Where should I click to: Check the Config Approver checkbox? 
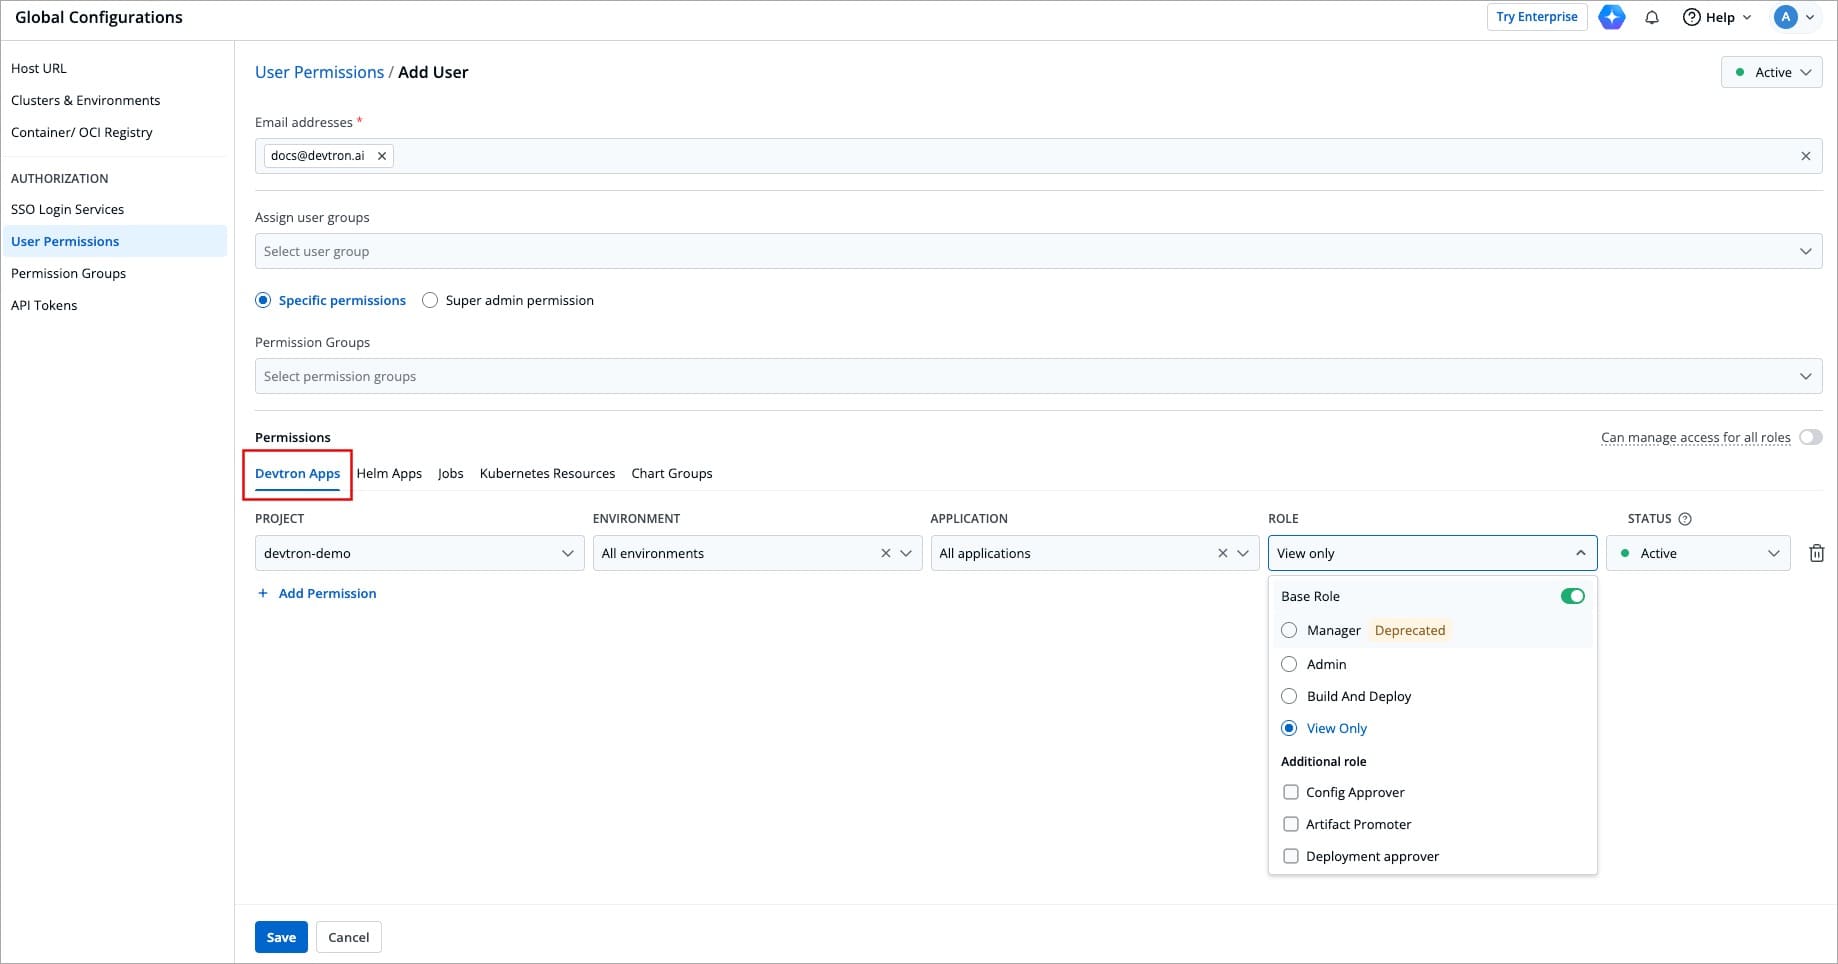(x=1291, y=792)
